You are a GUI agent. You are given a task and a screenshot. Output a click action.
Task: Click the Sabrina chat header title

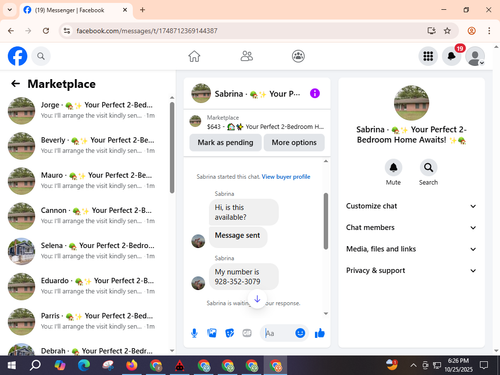pos(257,94)
